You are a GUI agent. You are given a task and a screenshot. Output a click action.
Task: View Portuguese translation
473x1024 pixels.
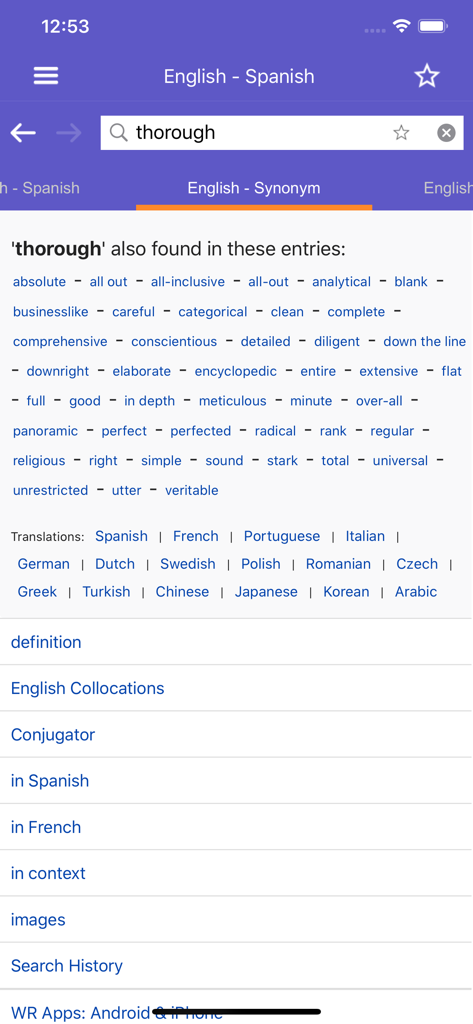[282, 536]
